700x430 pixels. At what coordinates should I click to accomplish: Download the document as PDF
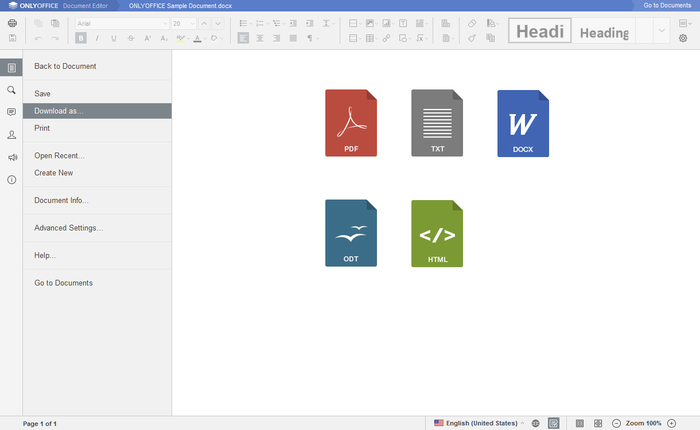pos(351,123)
